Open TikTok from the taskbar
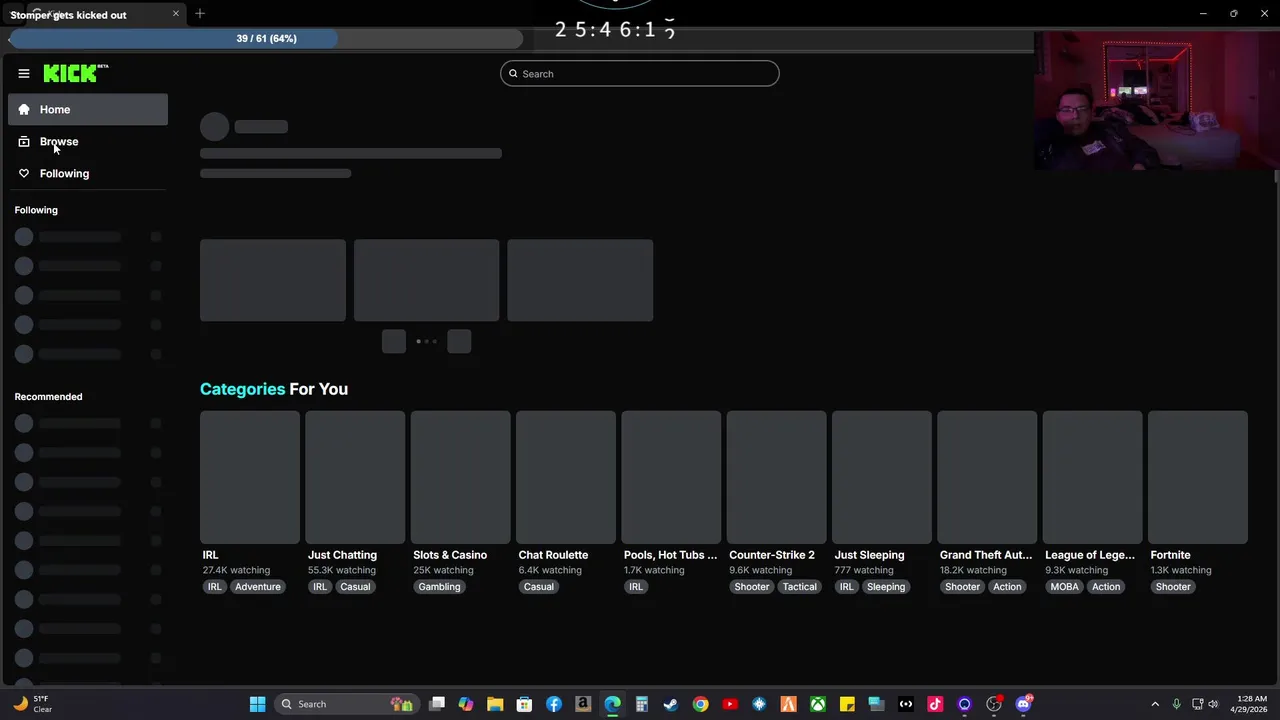The width and height of the screenshot is (1280, 720). (x=935, y=704)
